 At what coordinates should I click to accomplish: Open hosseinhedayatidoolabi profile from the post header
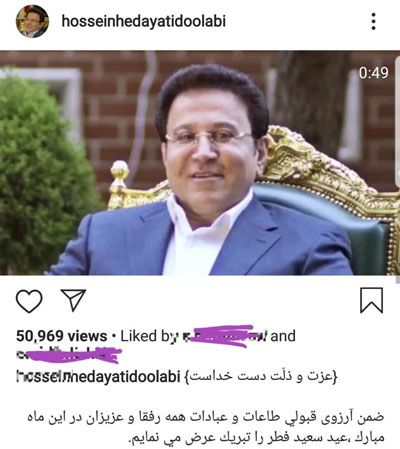click(x=144, y=21)
